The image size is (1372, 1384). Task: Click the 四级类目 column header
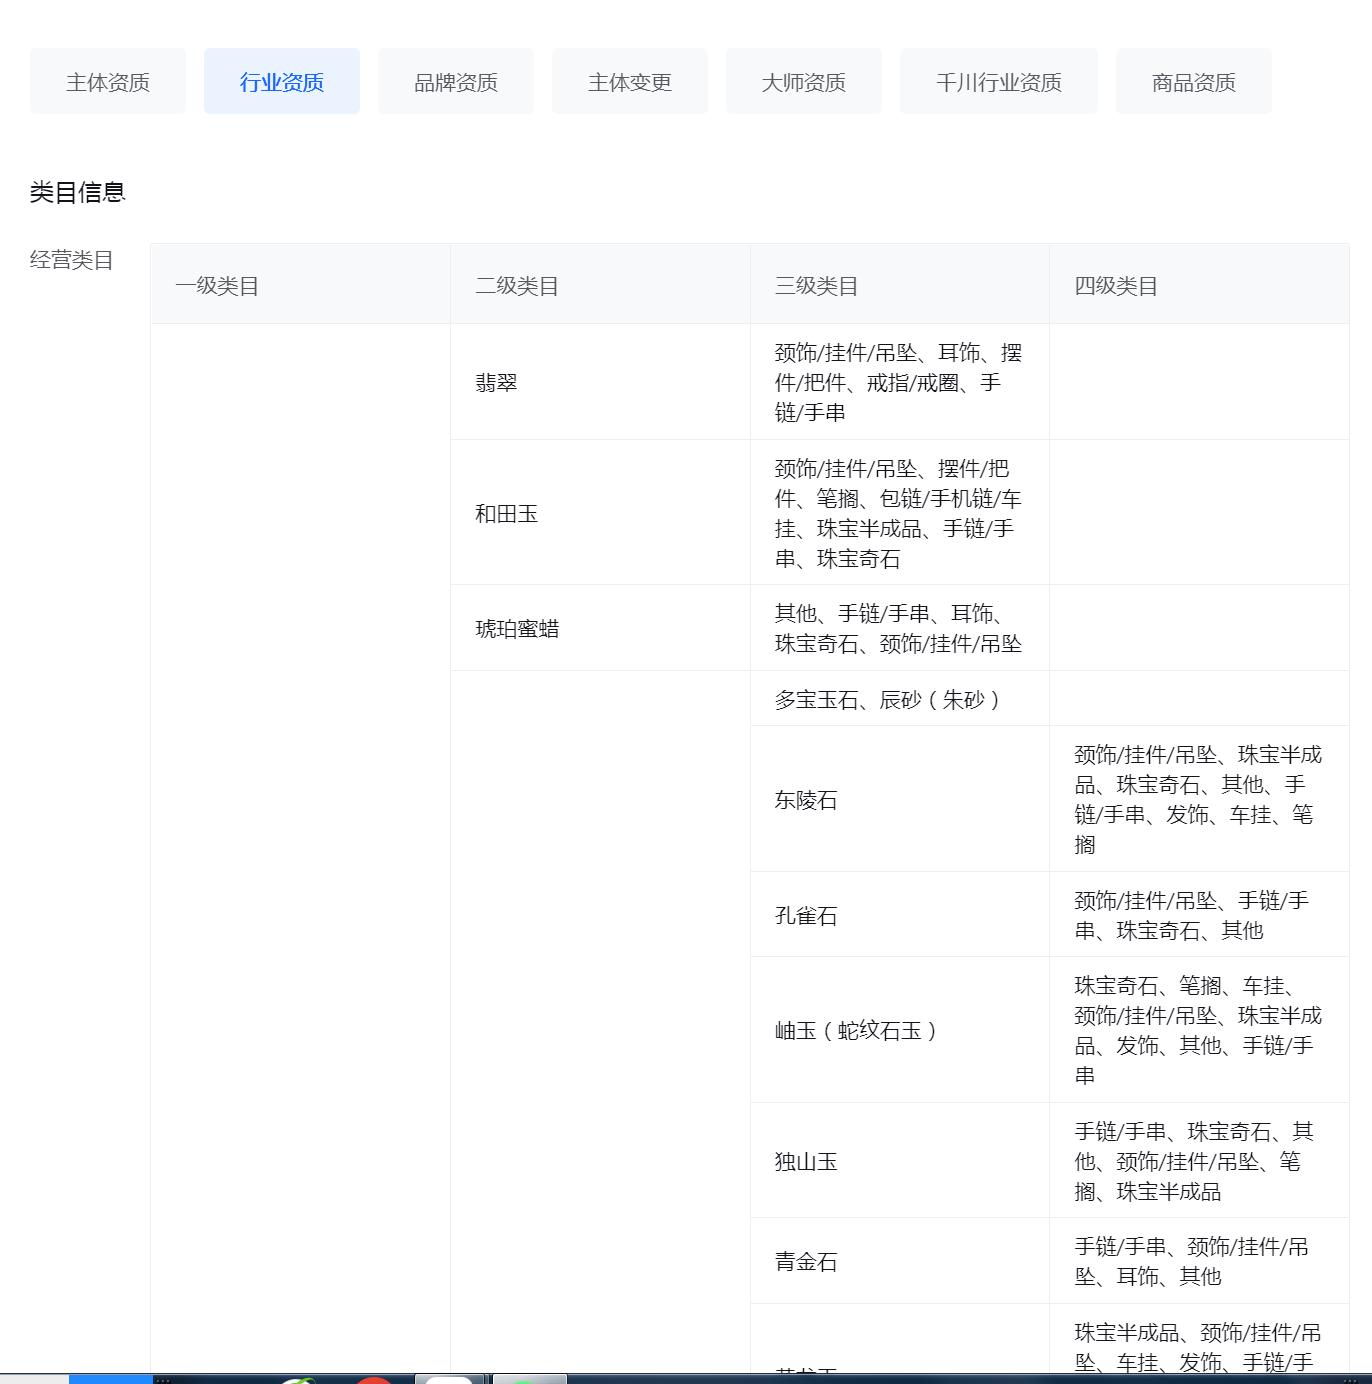coord(1116,286)
